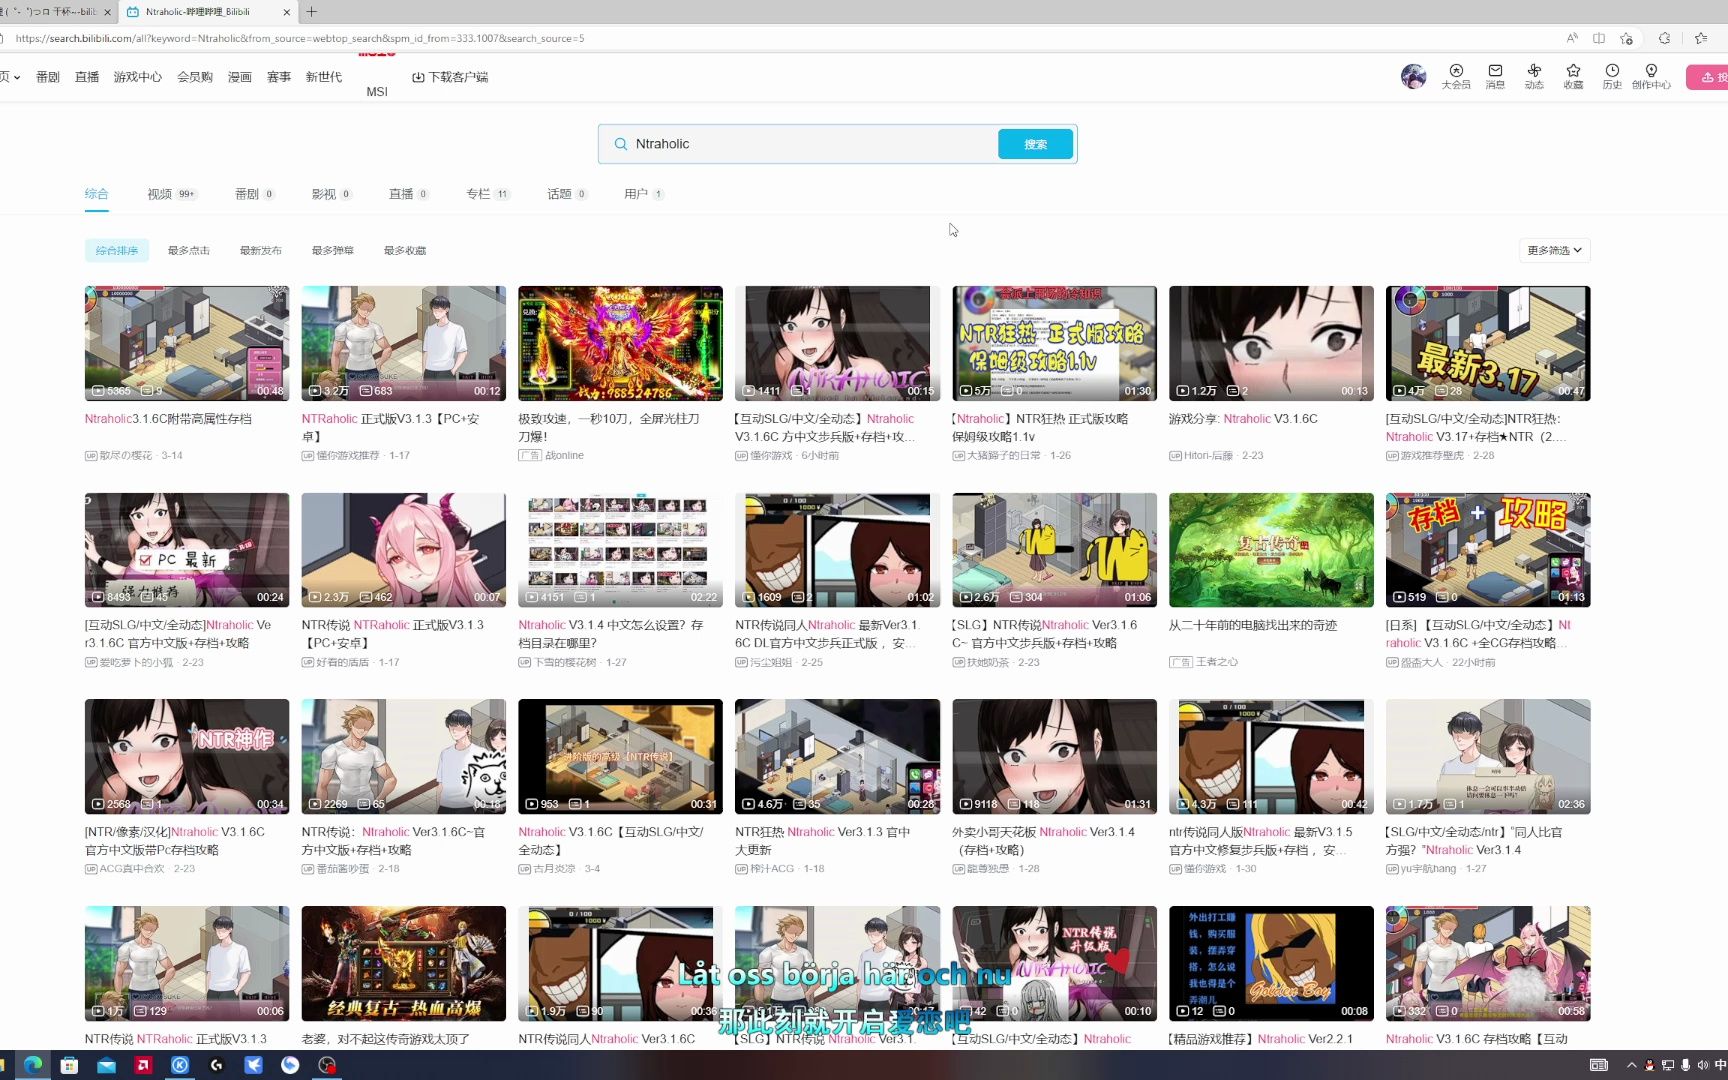Open the NTR狂热 正式版攻略 video thumbnail
The width and height of the screenshot is (1728, 1080).
point(1054,343)
